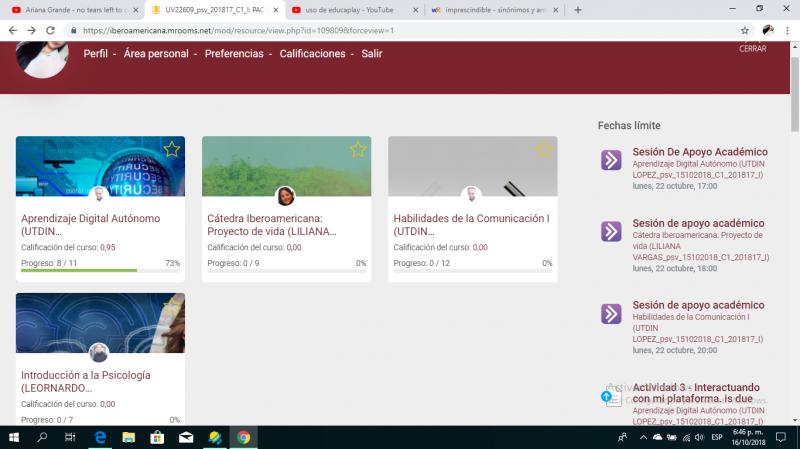The image size is (800, 449).
Task: Click the Aprendizaje Digital Autónomo course banner image
Action: tap(101, 166)
